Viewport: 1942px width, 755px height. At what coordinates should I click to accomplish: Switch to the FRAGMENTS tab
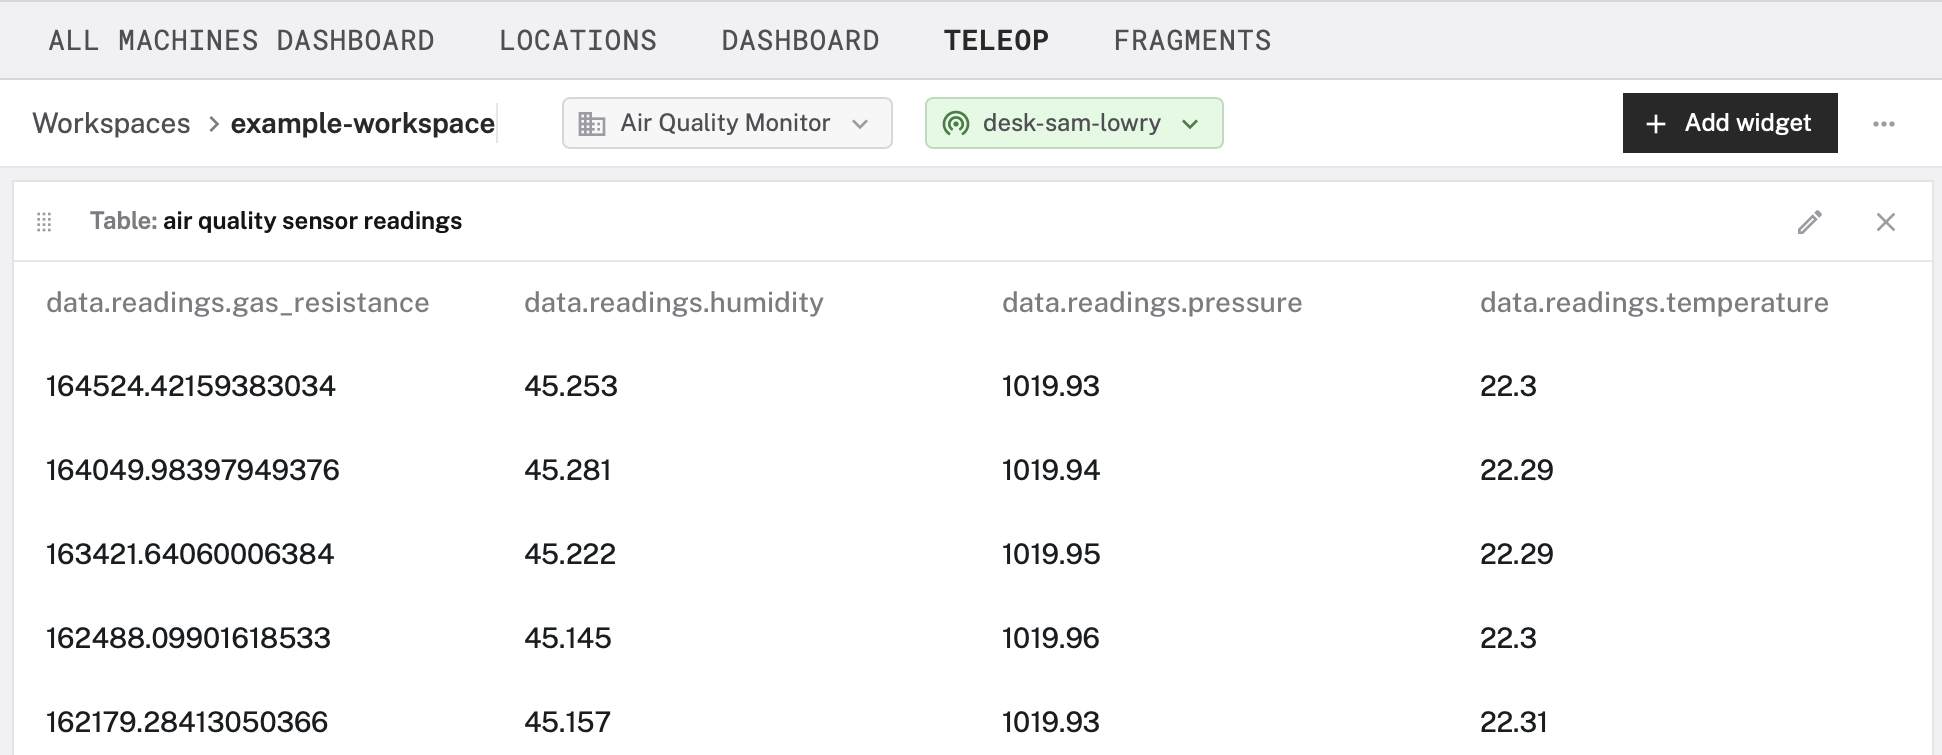1192,40
